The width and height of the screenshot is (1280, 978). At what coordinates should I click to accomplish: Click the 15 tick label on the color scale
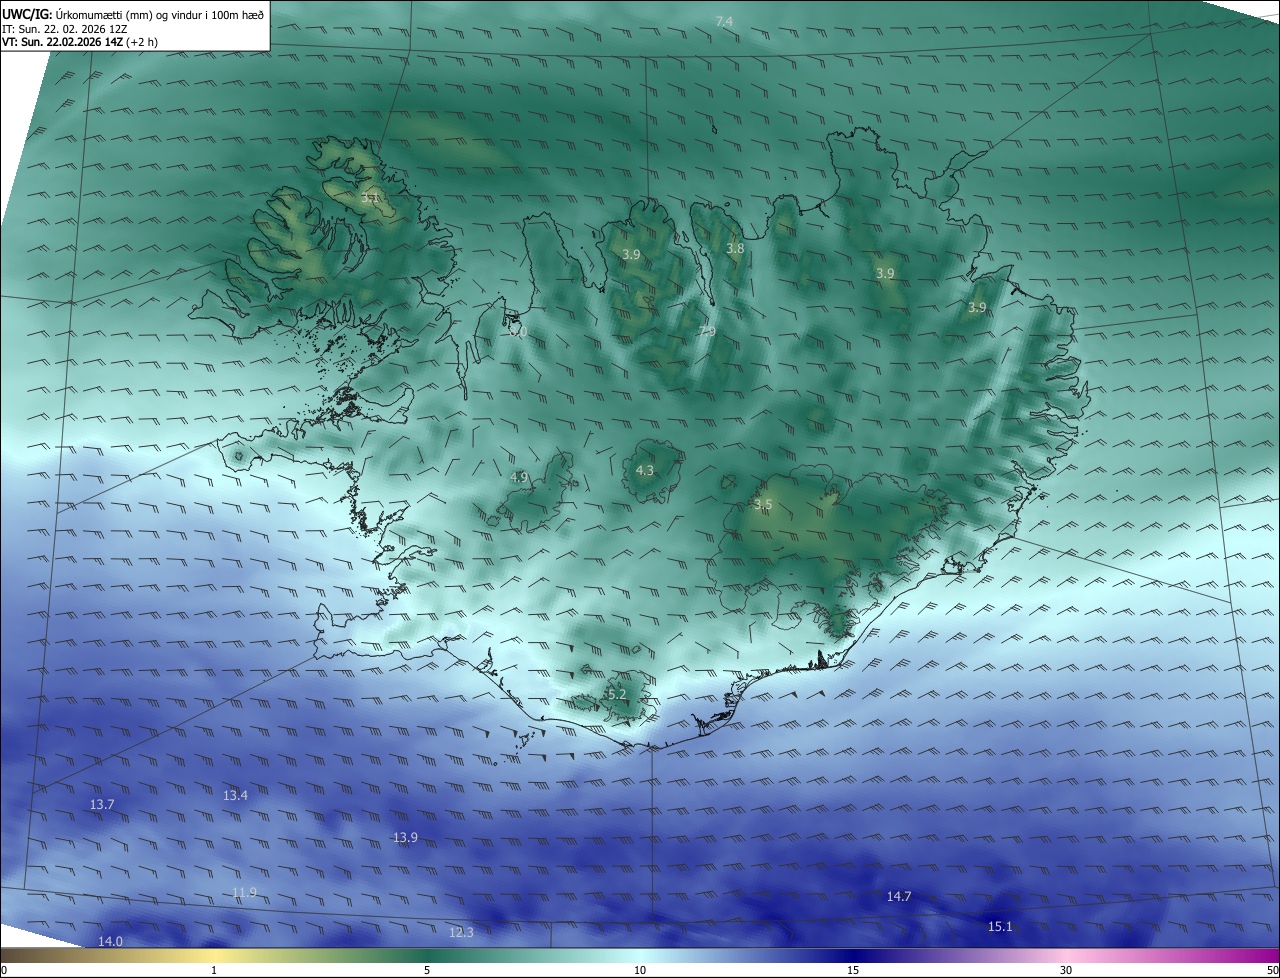pyautogui.click(x=853, y=970)
